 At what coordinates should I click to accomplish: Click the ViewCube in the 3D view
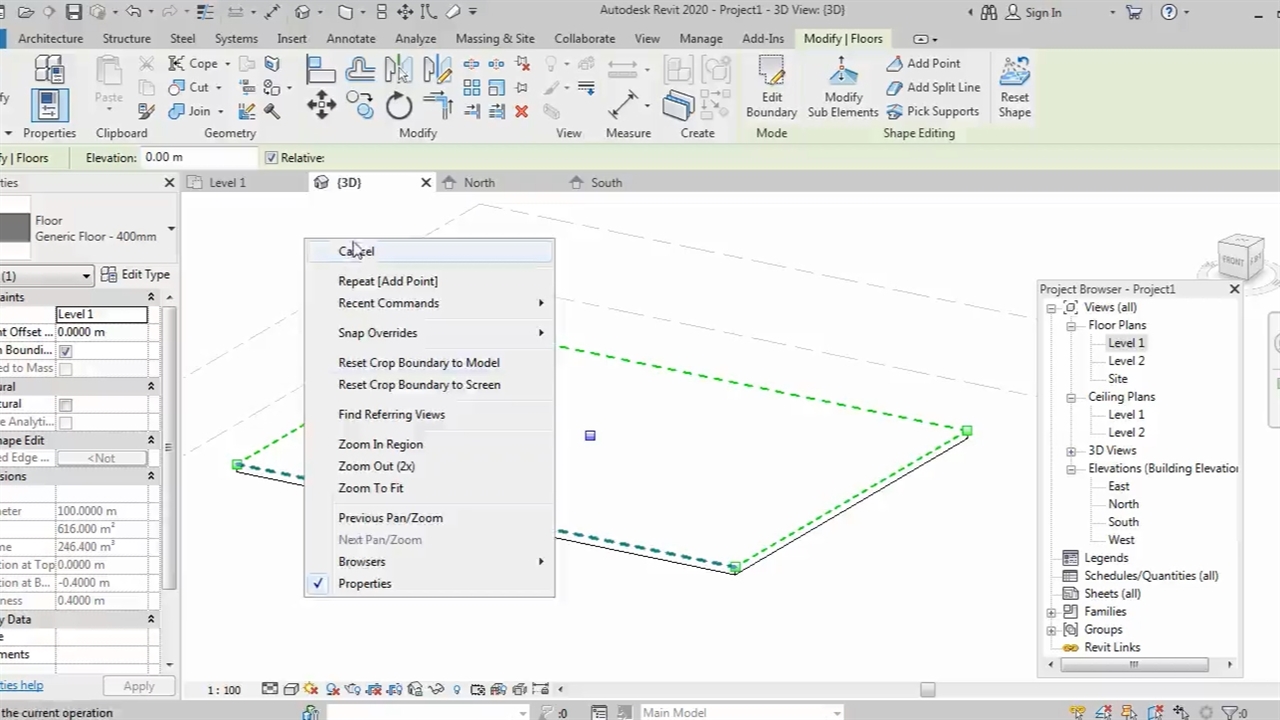tap(1241, 257)
